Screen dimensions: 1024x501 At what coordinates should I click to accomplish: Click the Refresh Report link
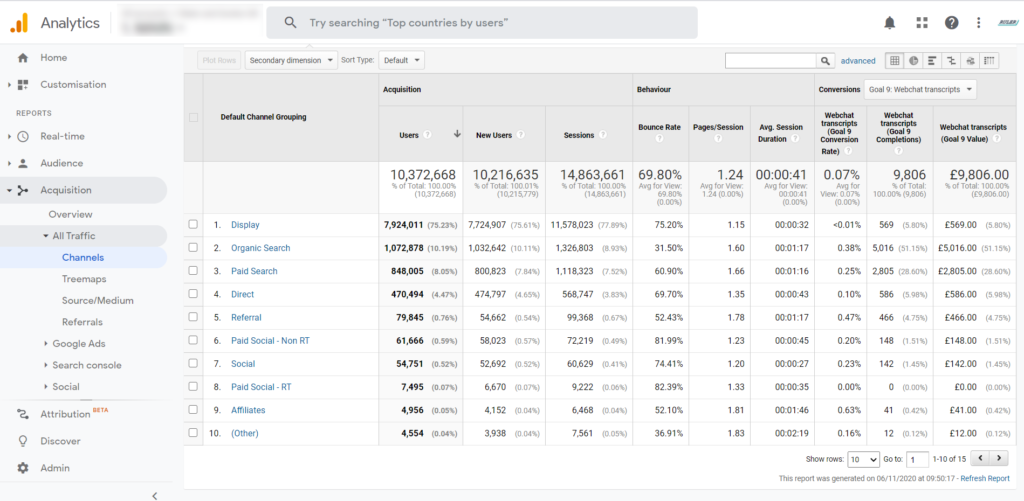coord(984,480)
